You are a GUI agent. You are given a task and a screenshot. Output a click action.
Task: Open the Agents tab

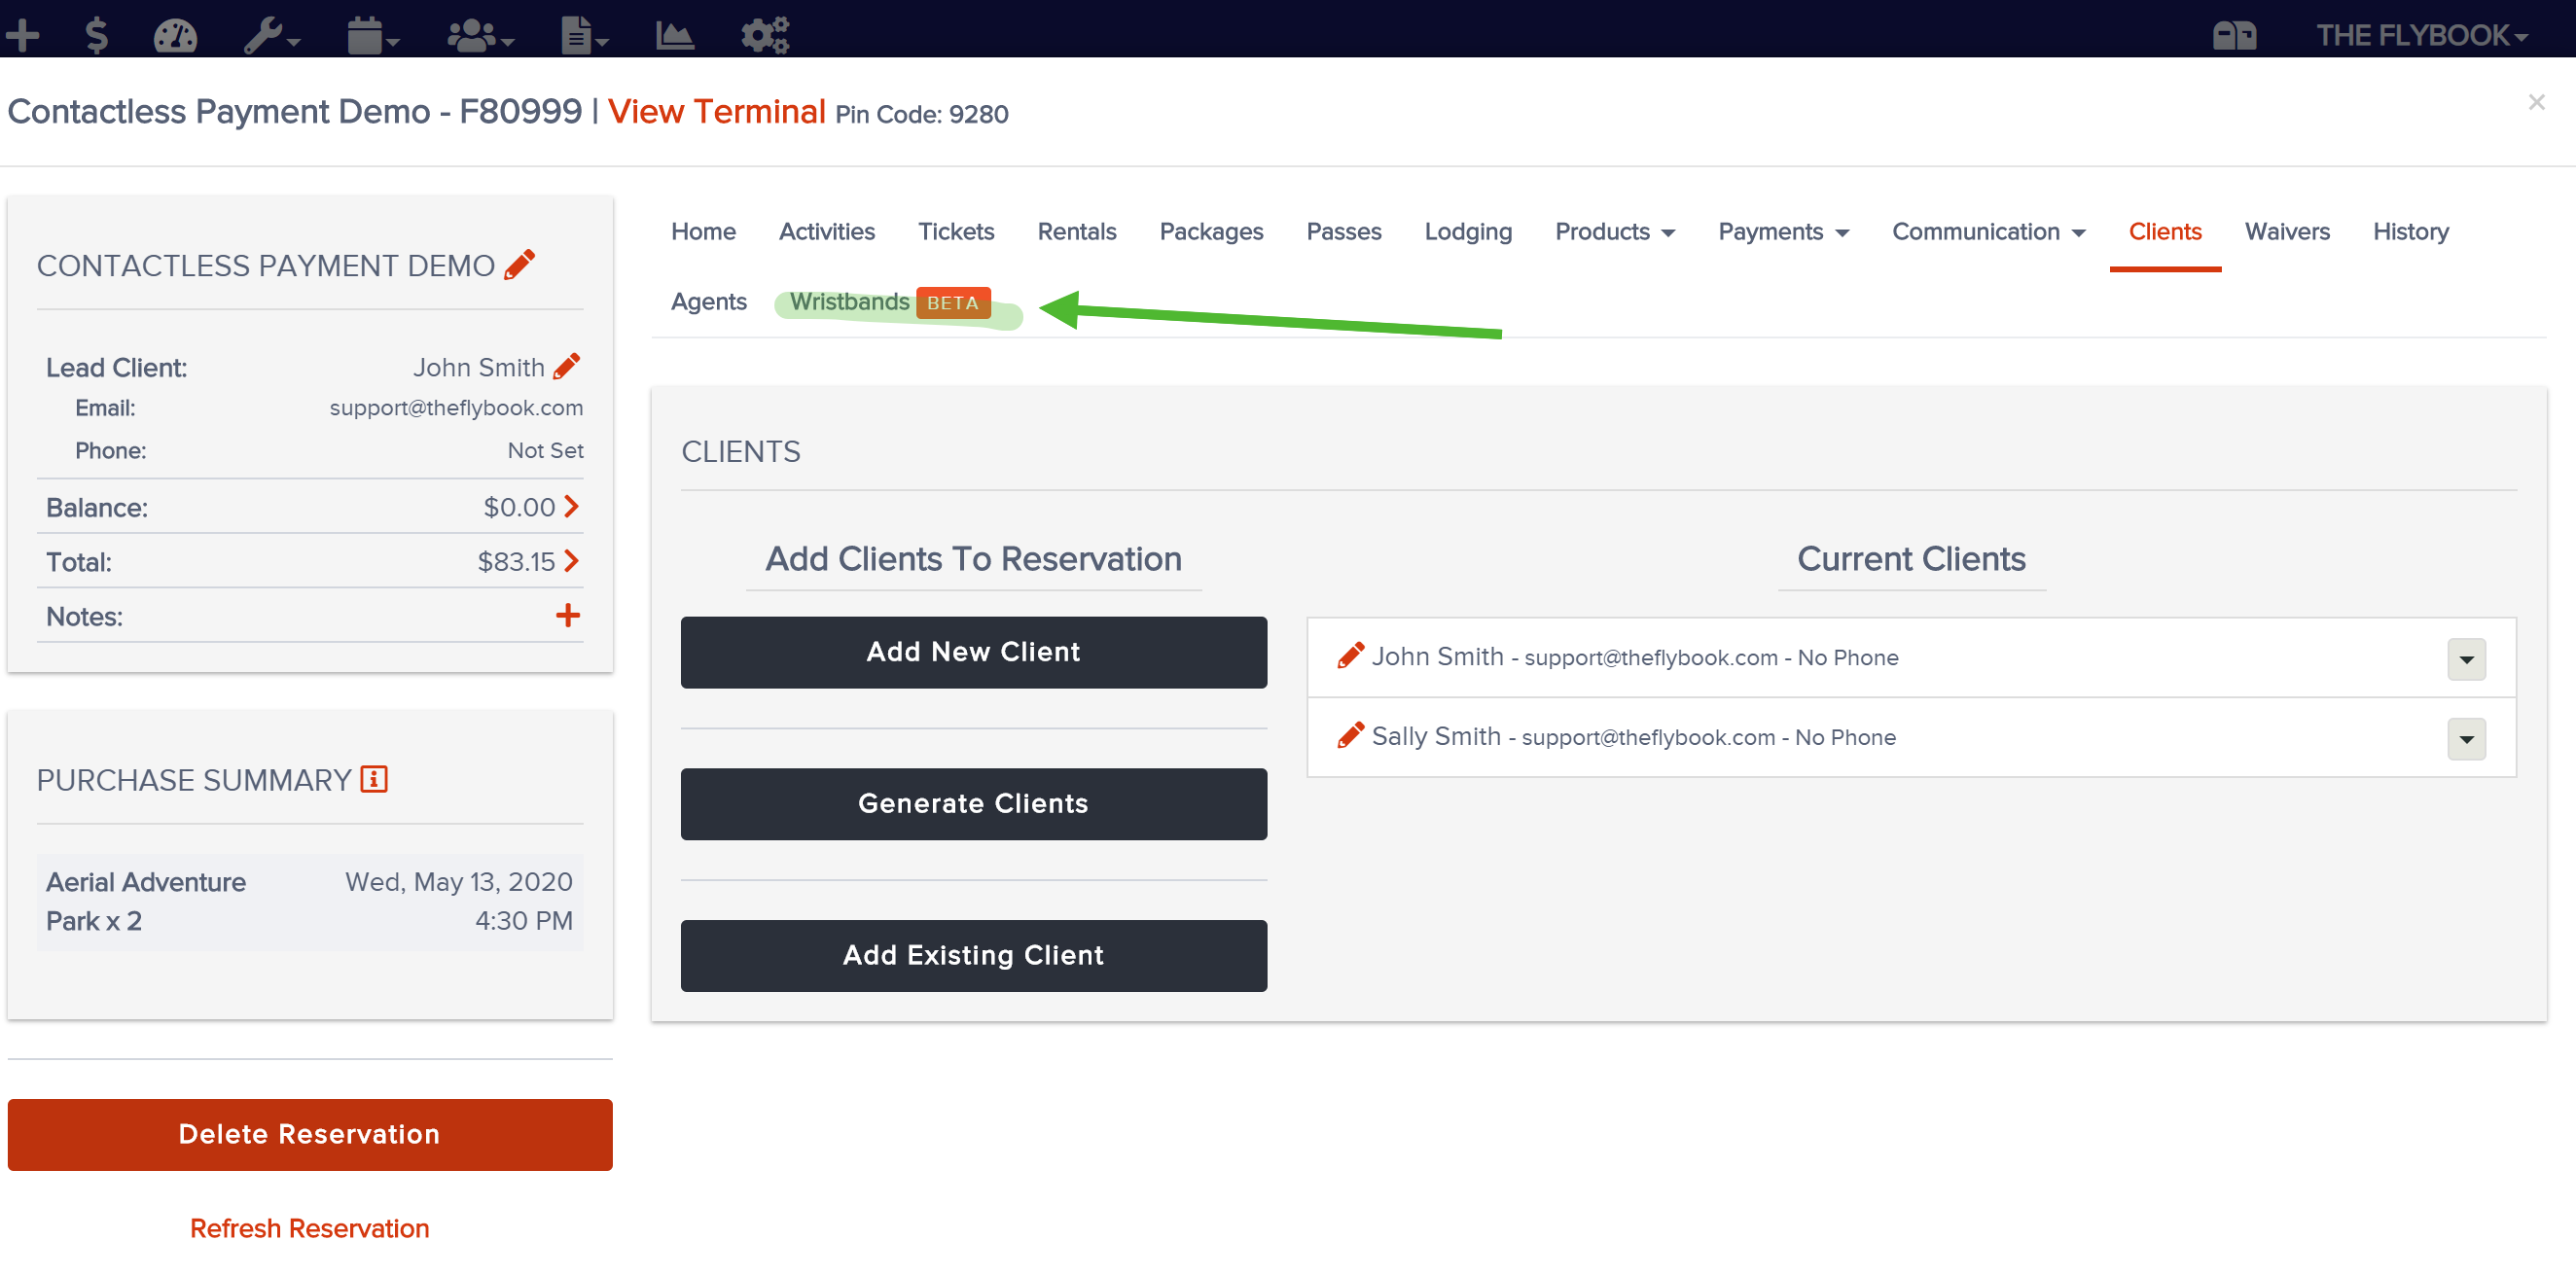[x=708, y=301]
